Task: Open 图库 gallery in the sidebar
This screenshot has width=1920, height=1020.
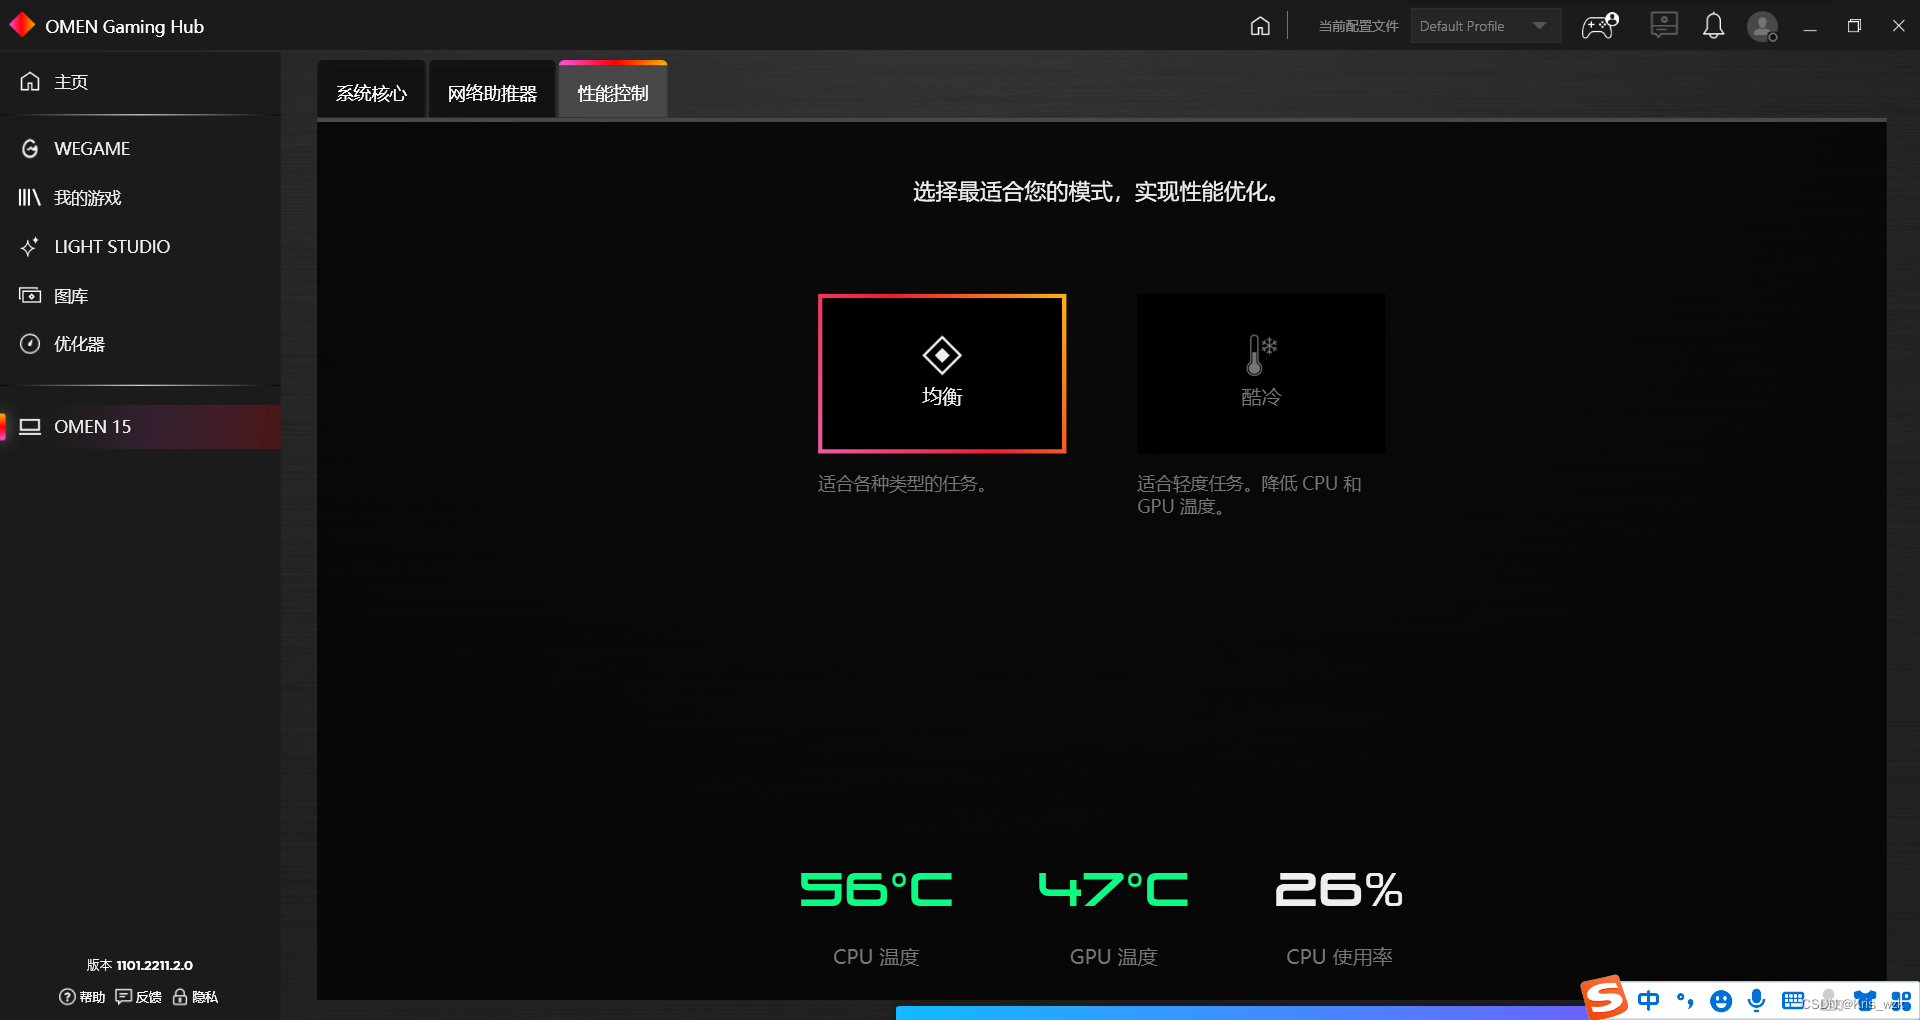Action: click(140, 296)
